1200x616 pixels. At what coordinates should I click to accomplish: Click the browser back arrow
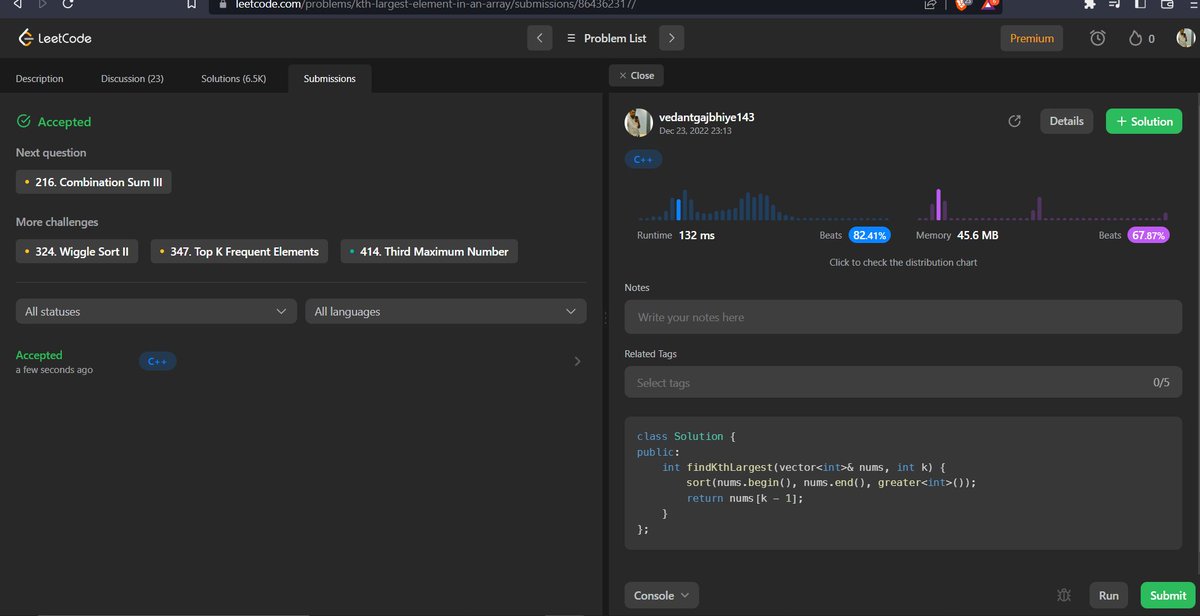17,5
